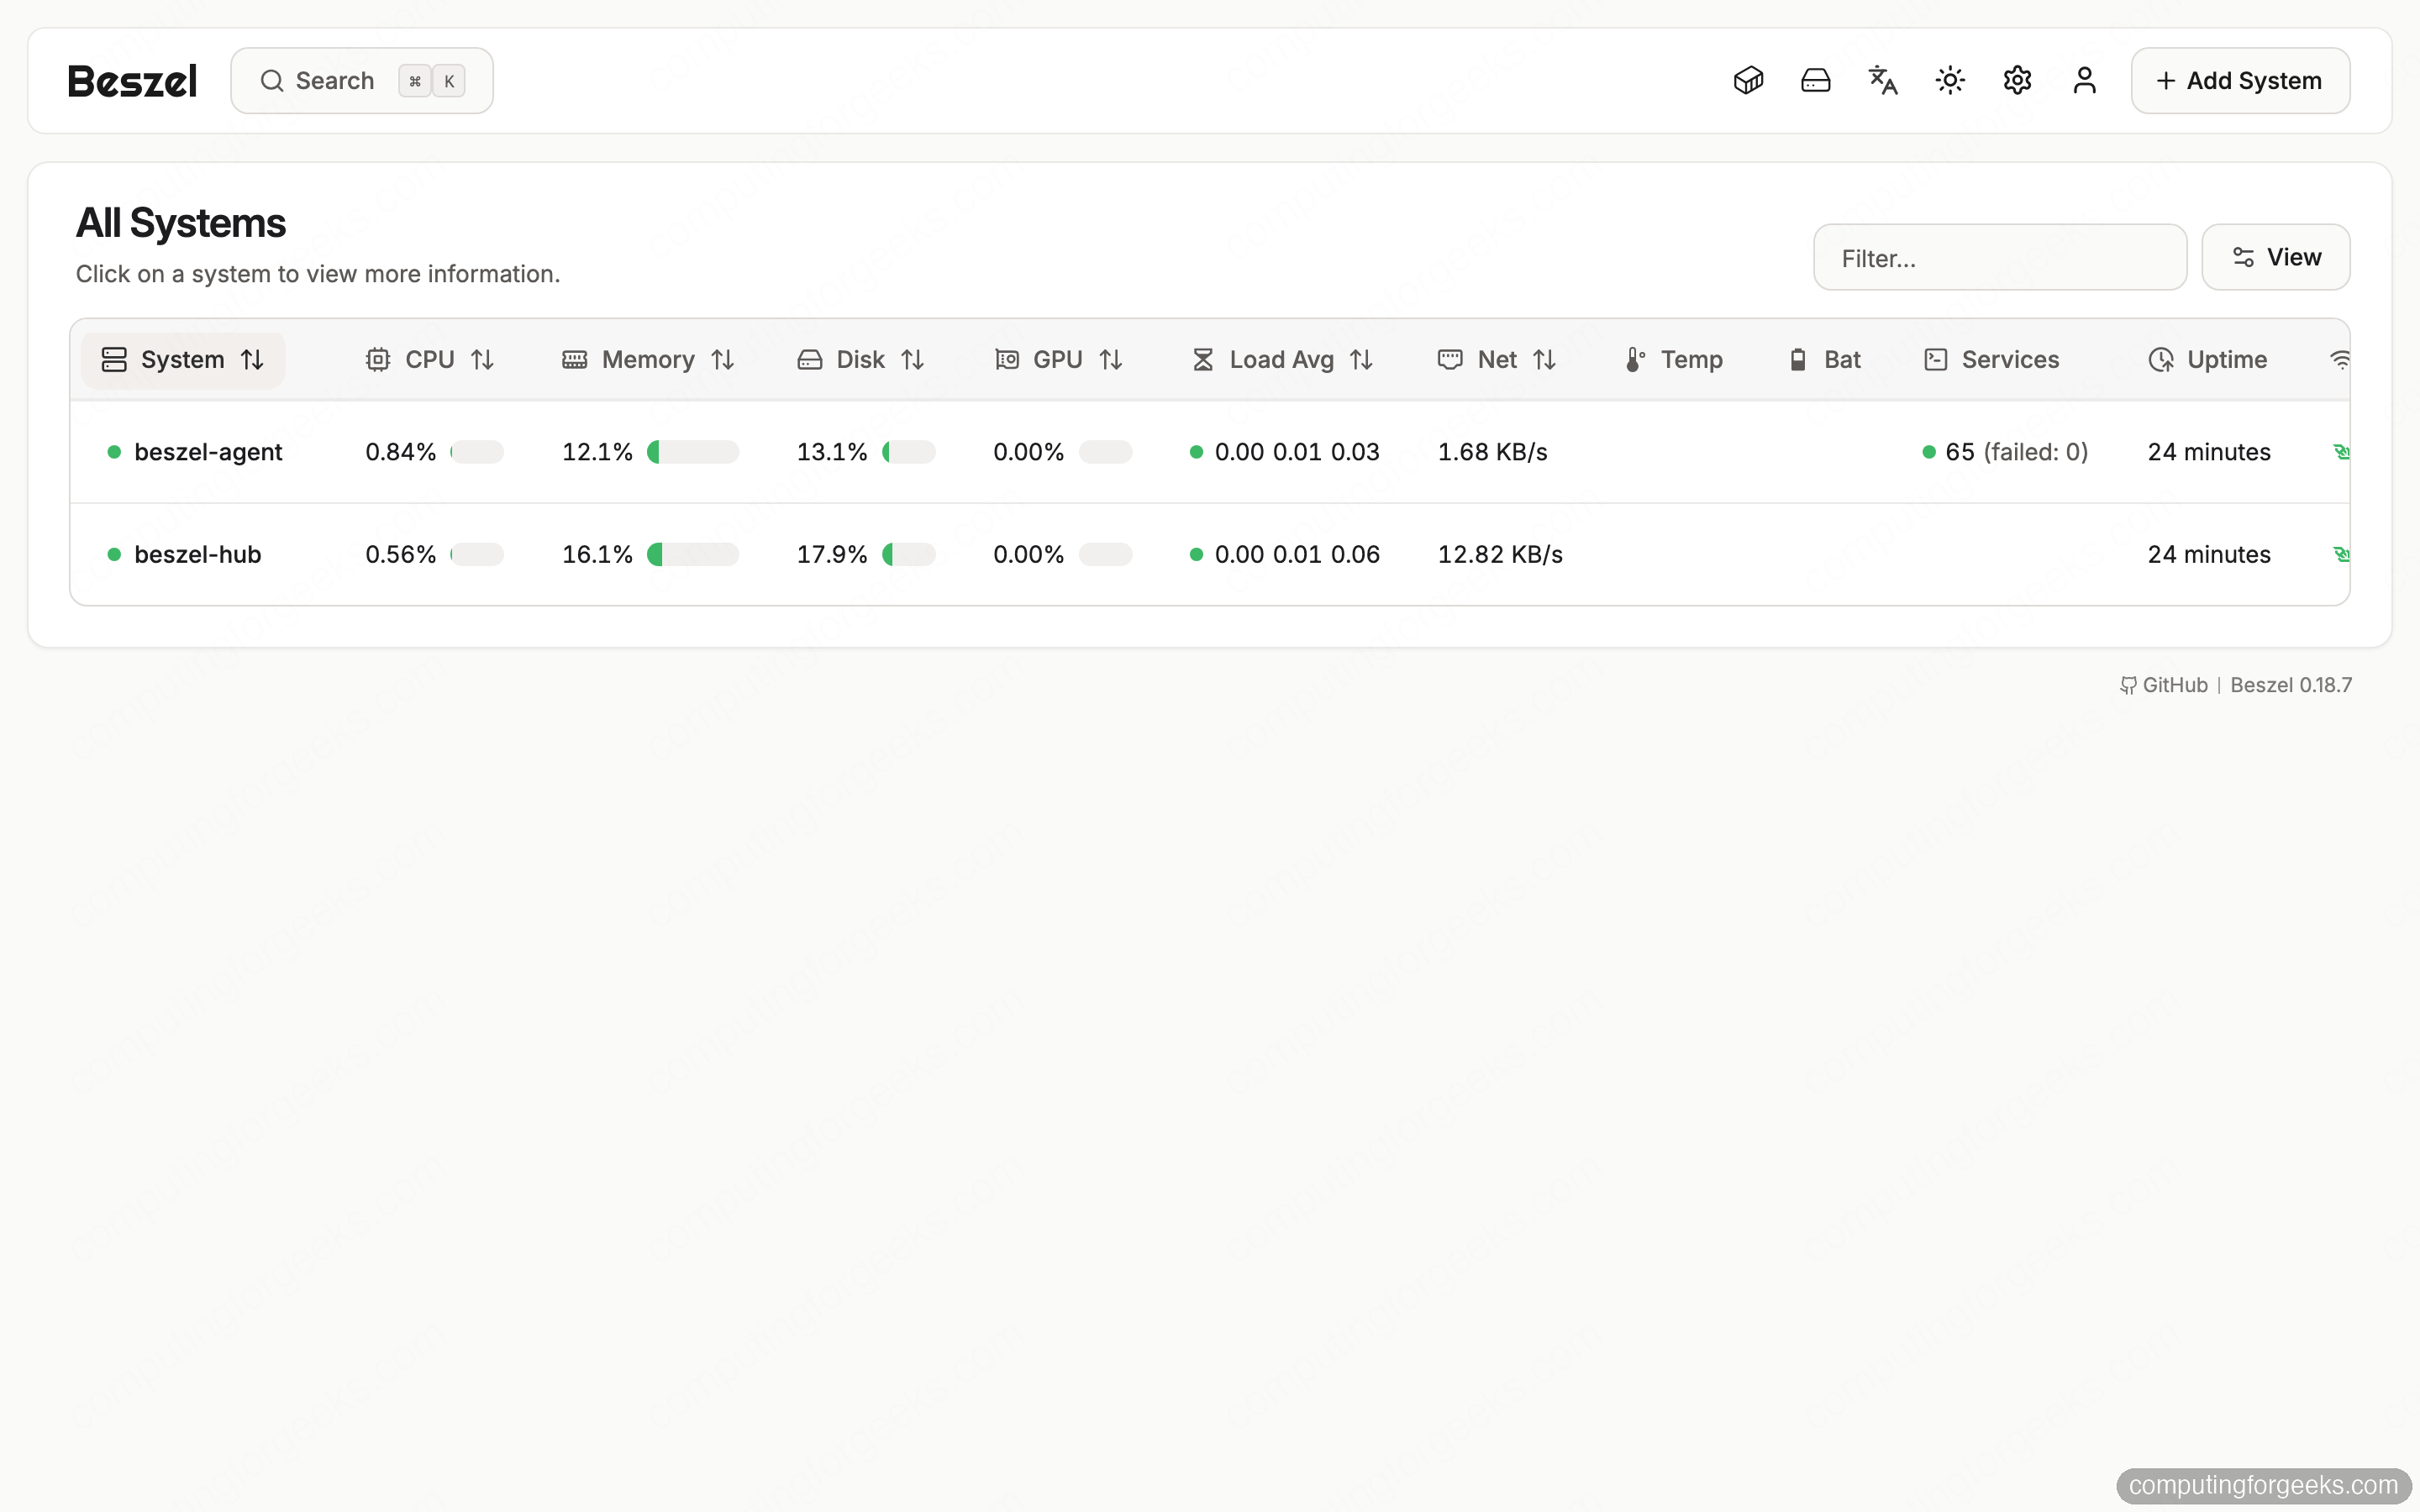The width and height of the screenshot is (2420, 1512).
Task: Sort by Disk column
Action: [x=860, y=359]
